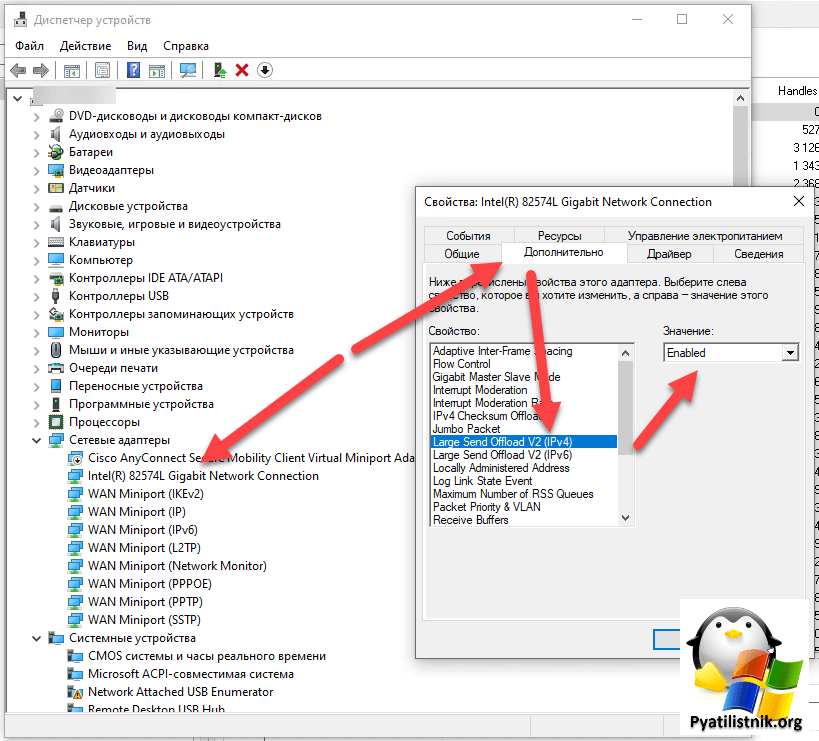
Task: Switch to the Драйвер tab
Action: 668,254
